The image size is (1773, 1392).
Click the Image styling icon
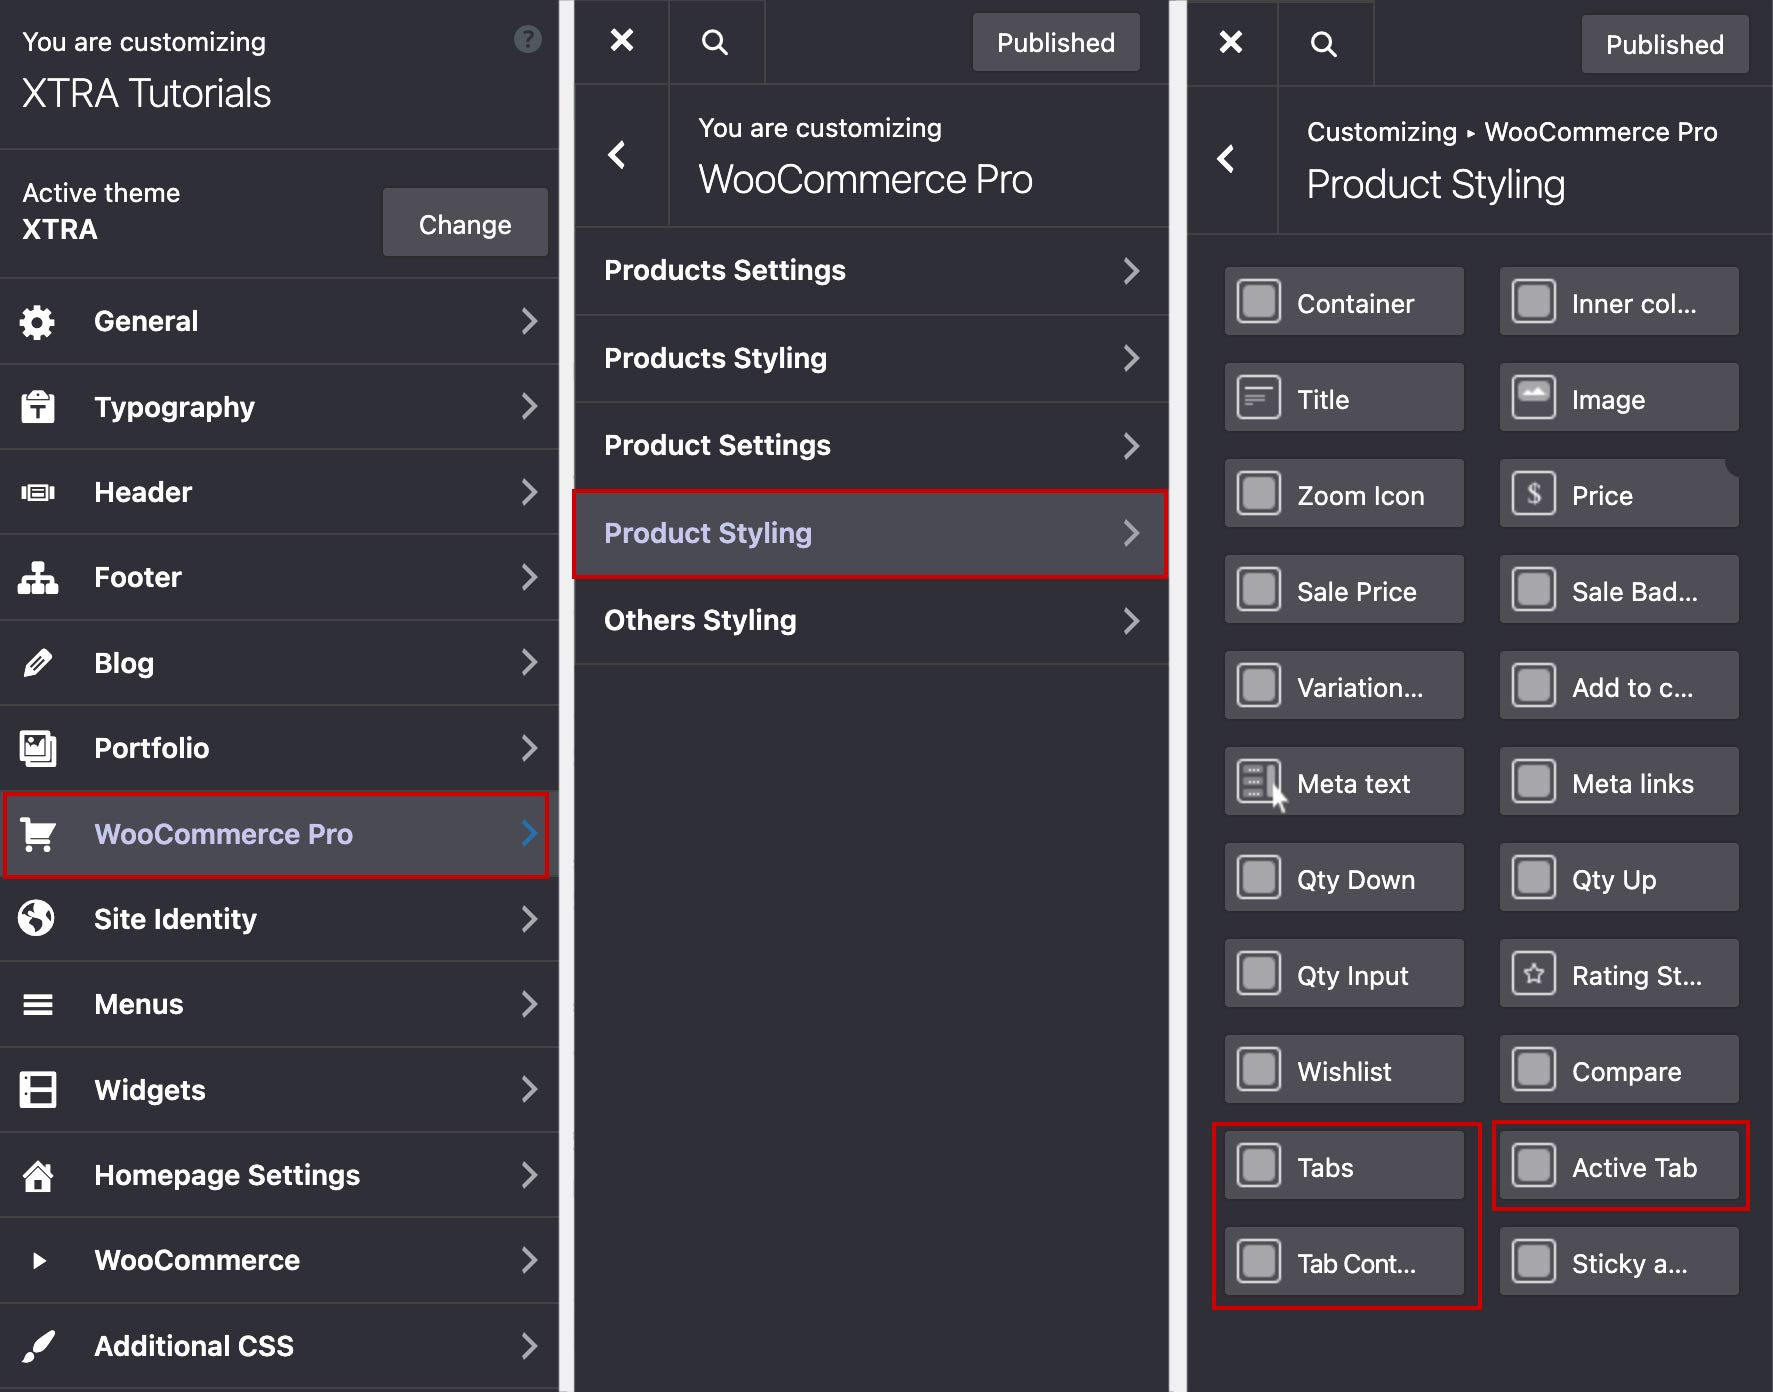pyautogui.click(x=1533, y=398)
